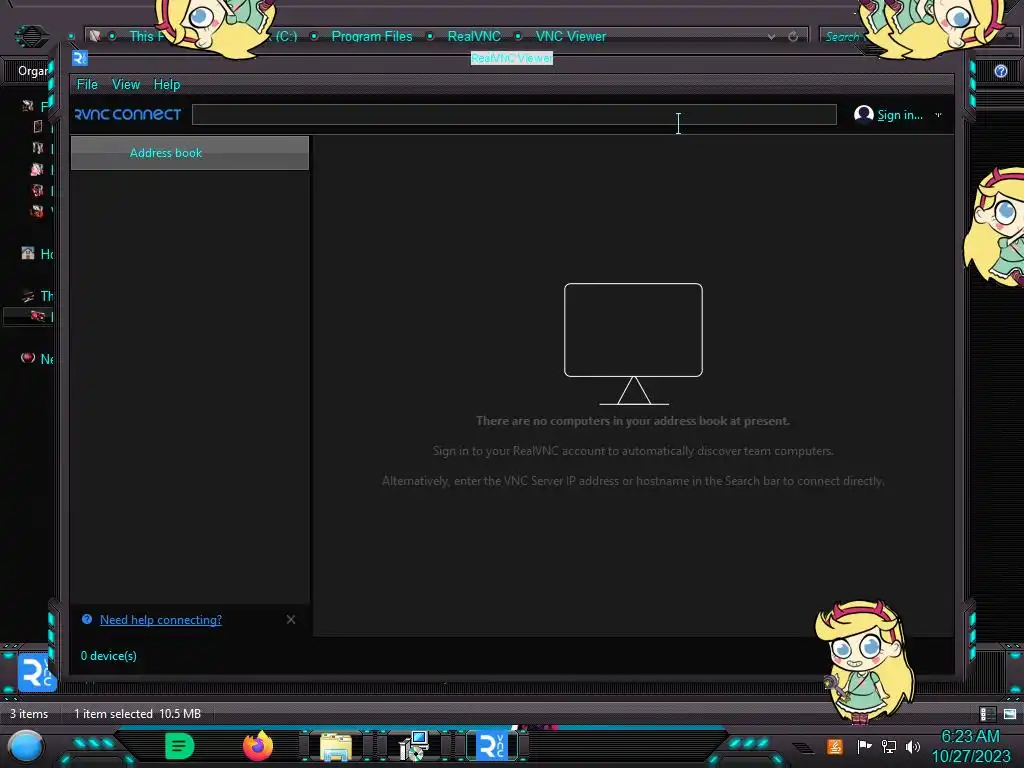
Task: Open the Explorer help question mark icon
Action: point(1000,71)
